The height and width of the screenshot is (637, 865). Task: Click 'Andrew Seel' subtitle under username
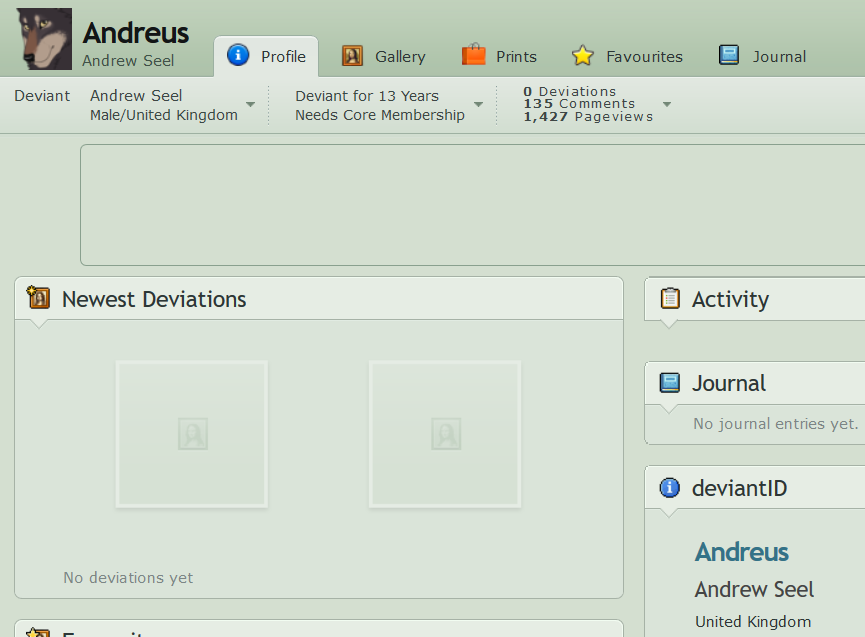pos(128,61)
